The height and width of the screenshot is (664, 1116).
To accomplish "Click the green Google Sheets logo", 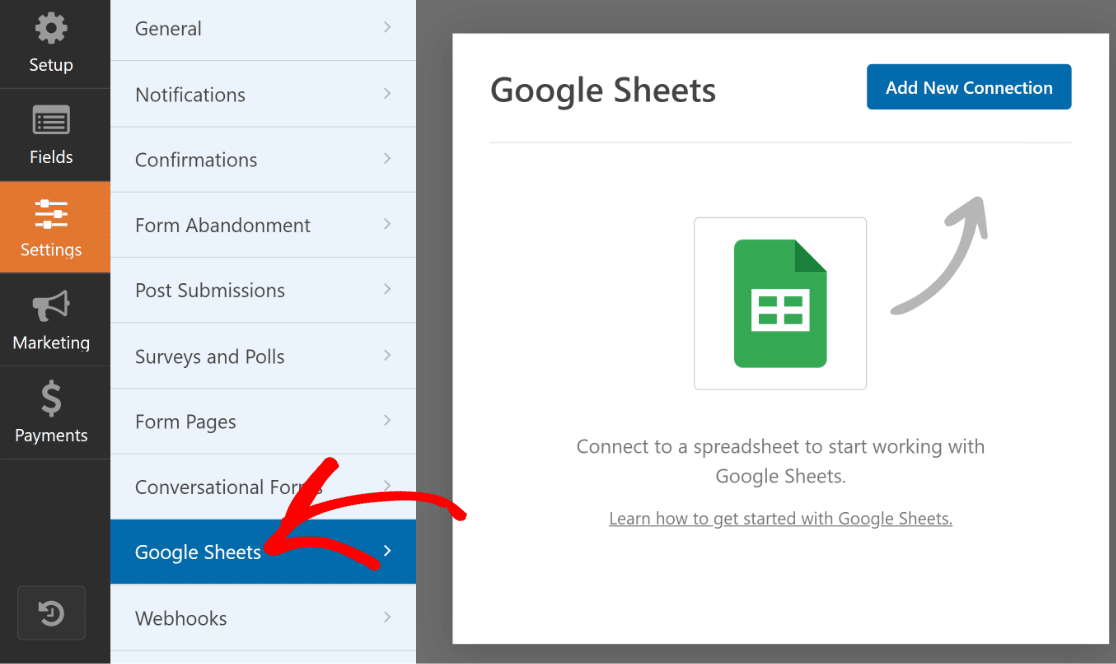I will 780,303.
